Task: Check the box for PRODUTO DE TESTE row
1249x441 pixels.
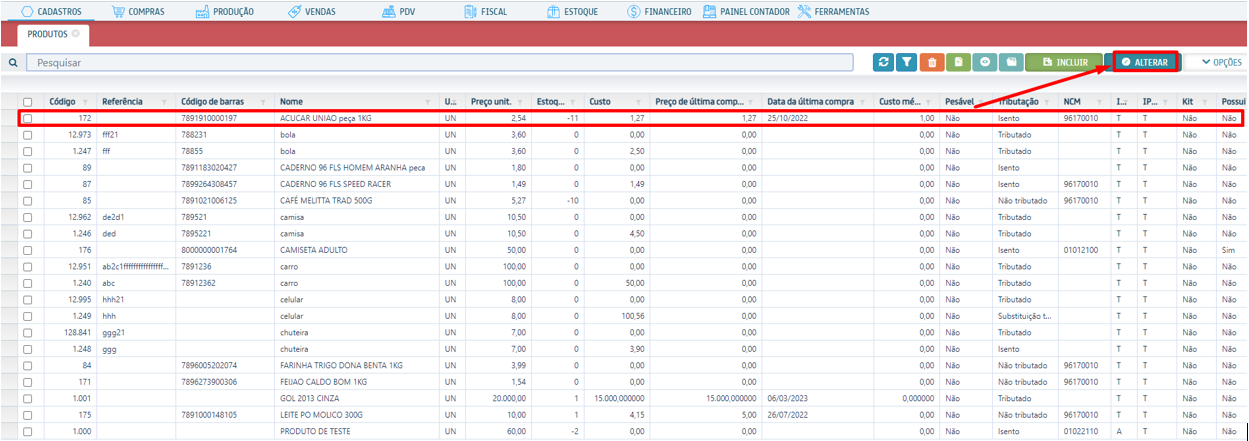Action: coord(28,431)
